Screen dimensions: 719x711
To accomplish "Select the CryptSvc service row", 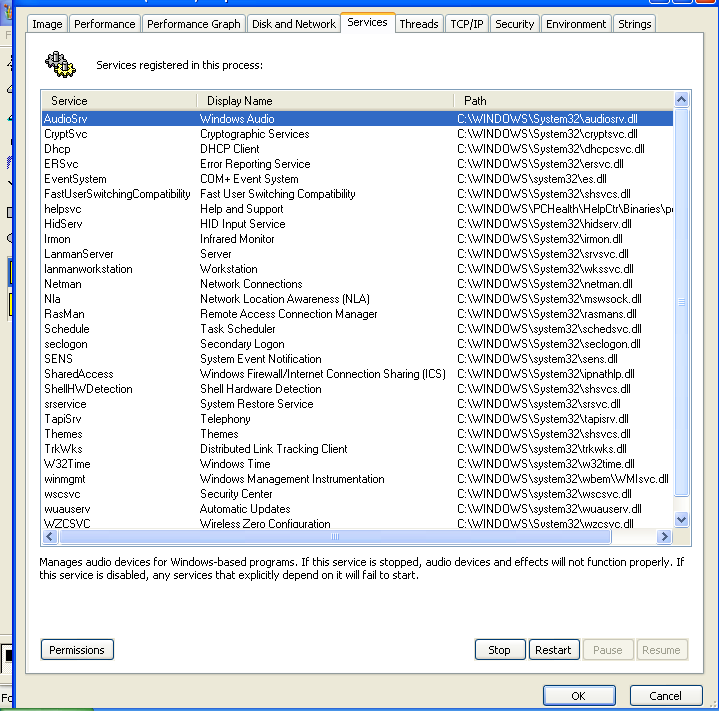I will 357,134.
